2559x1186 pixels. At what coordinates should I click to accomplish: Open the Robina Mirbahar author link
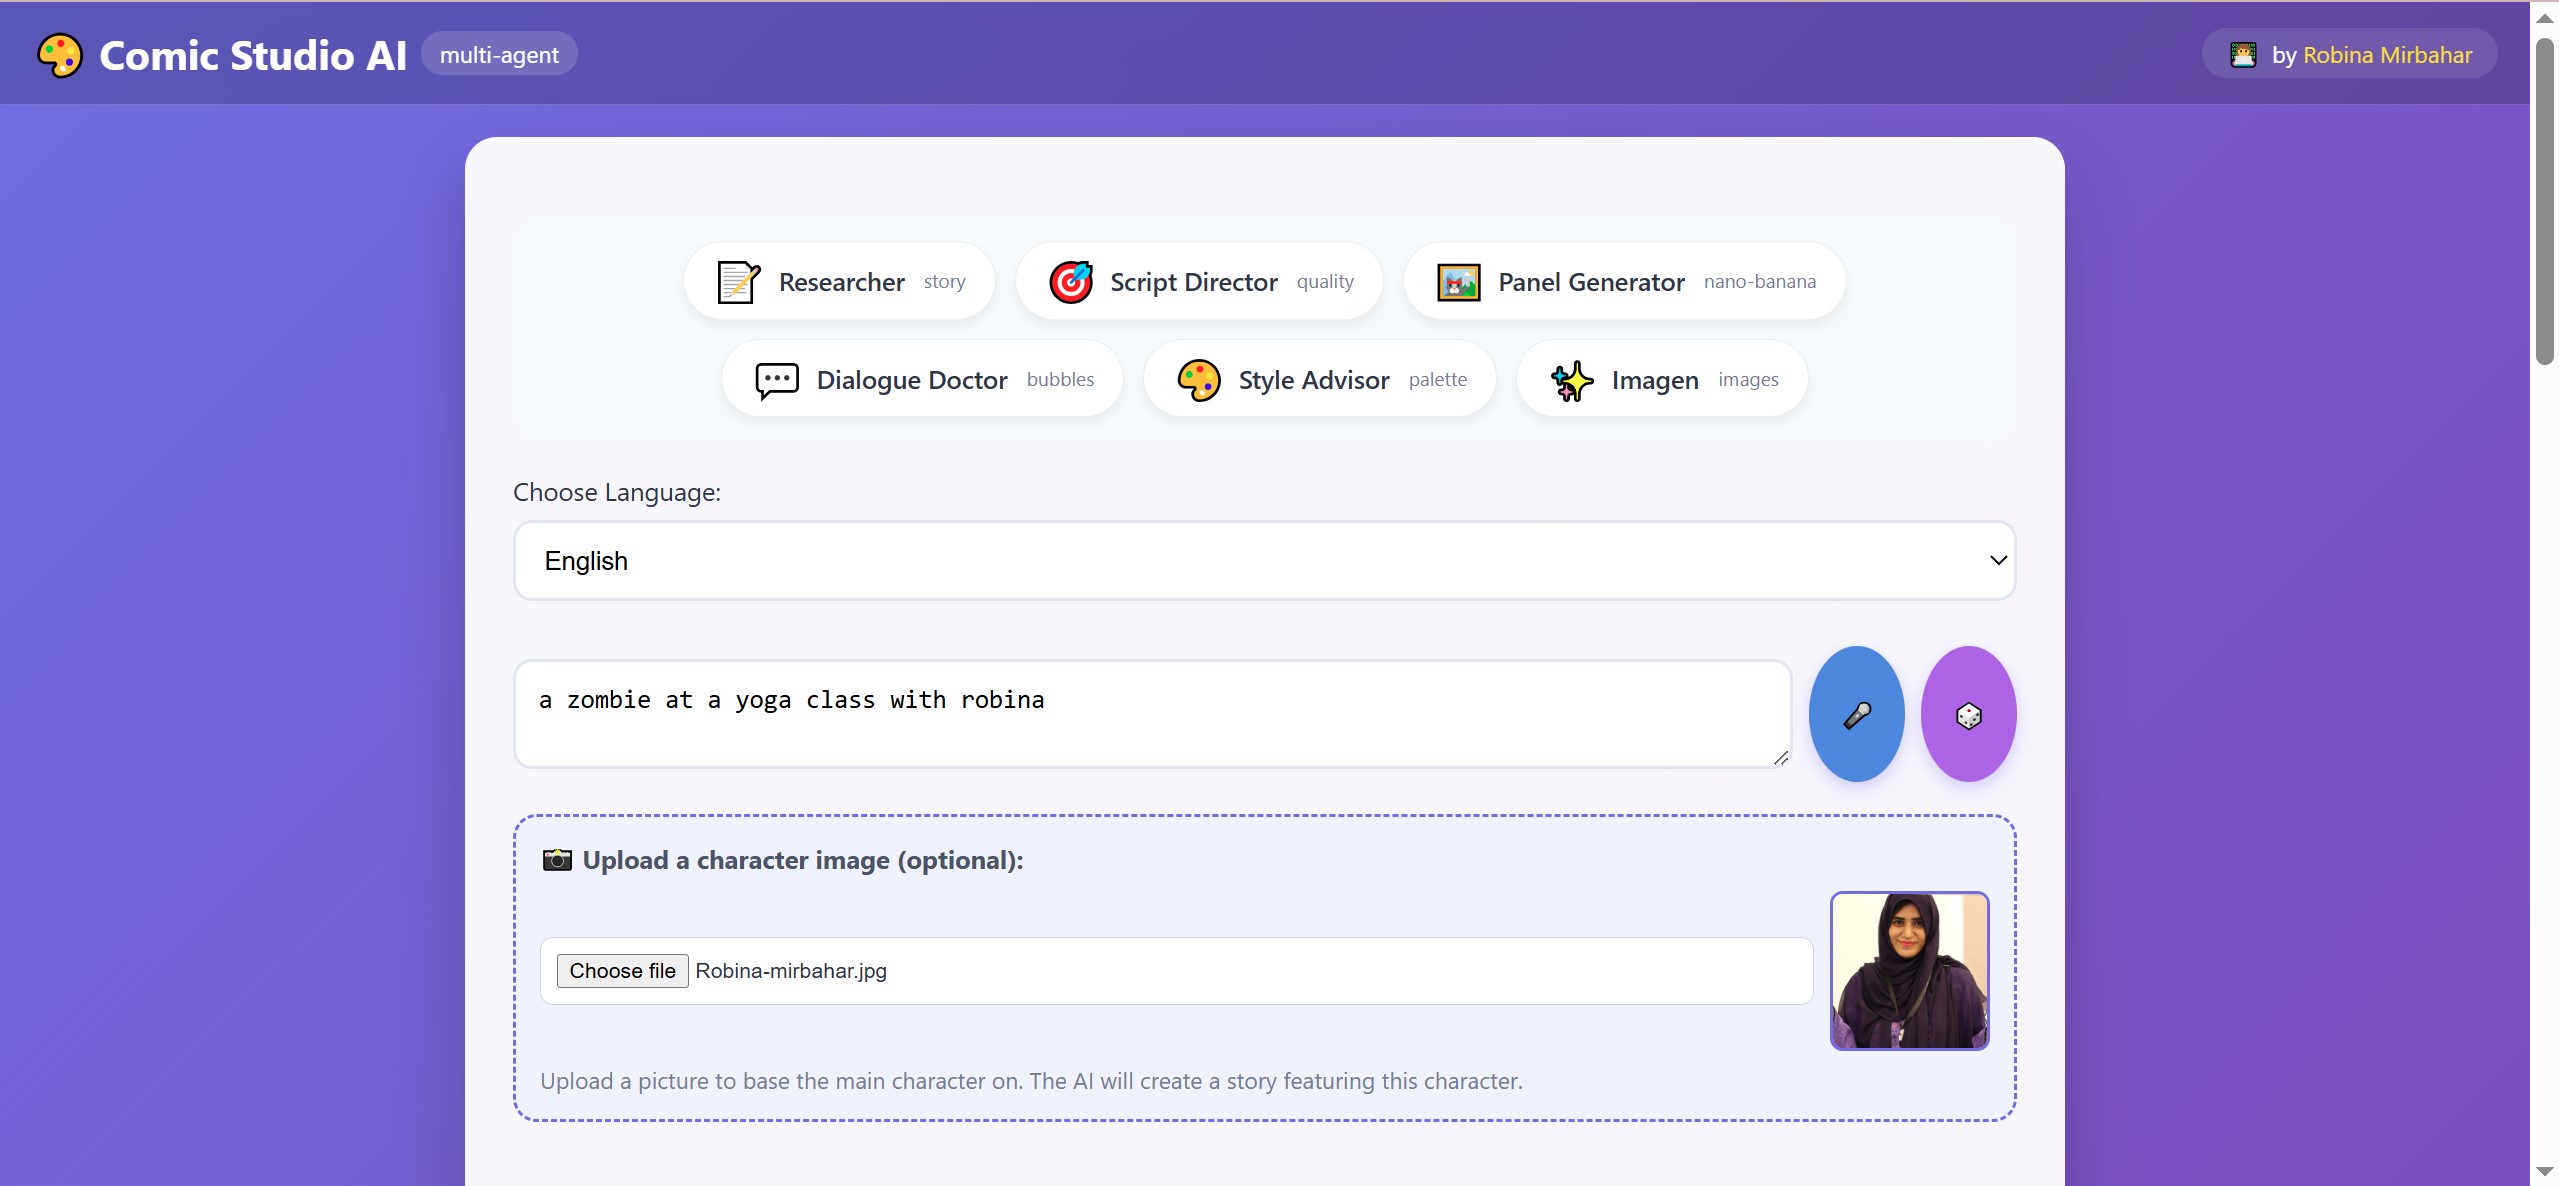click(2386, 55)
